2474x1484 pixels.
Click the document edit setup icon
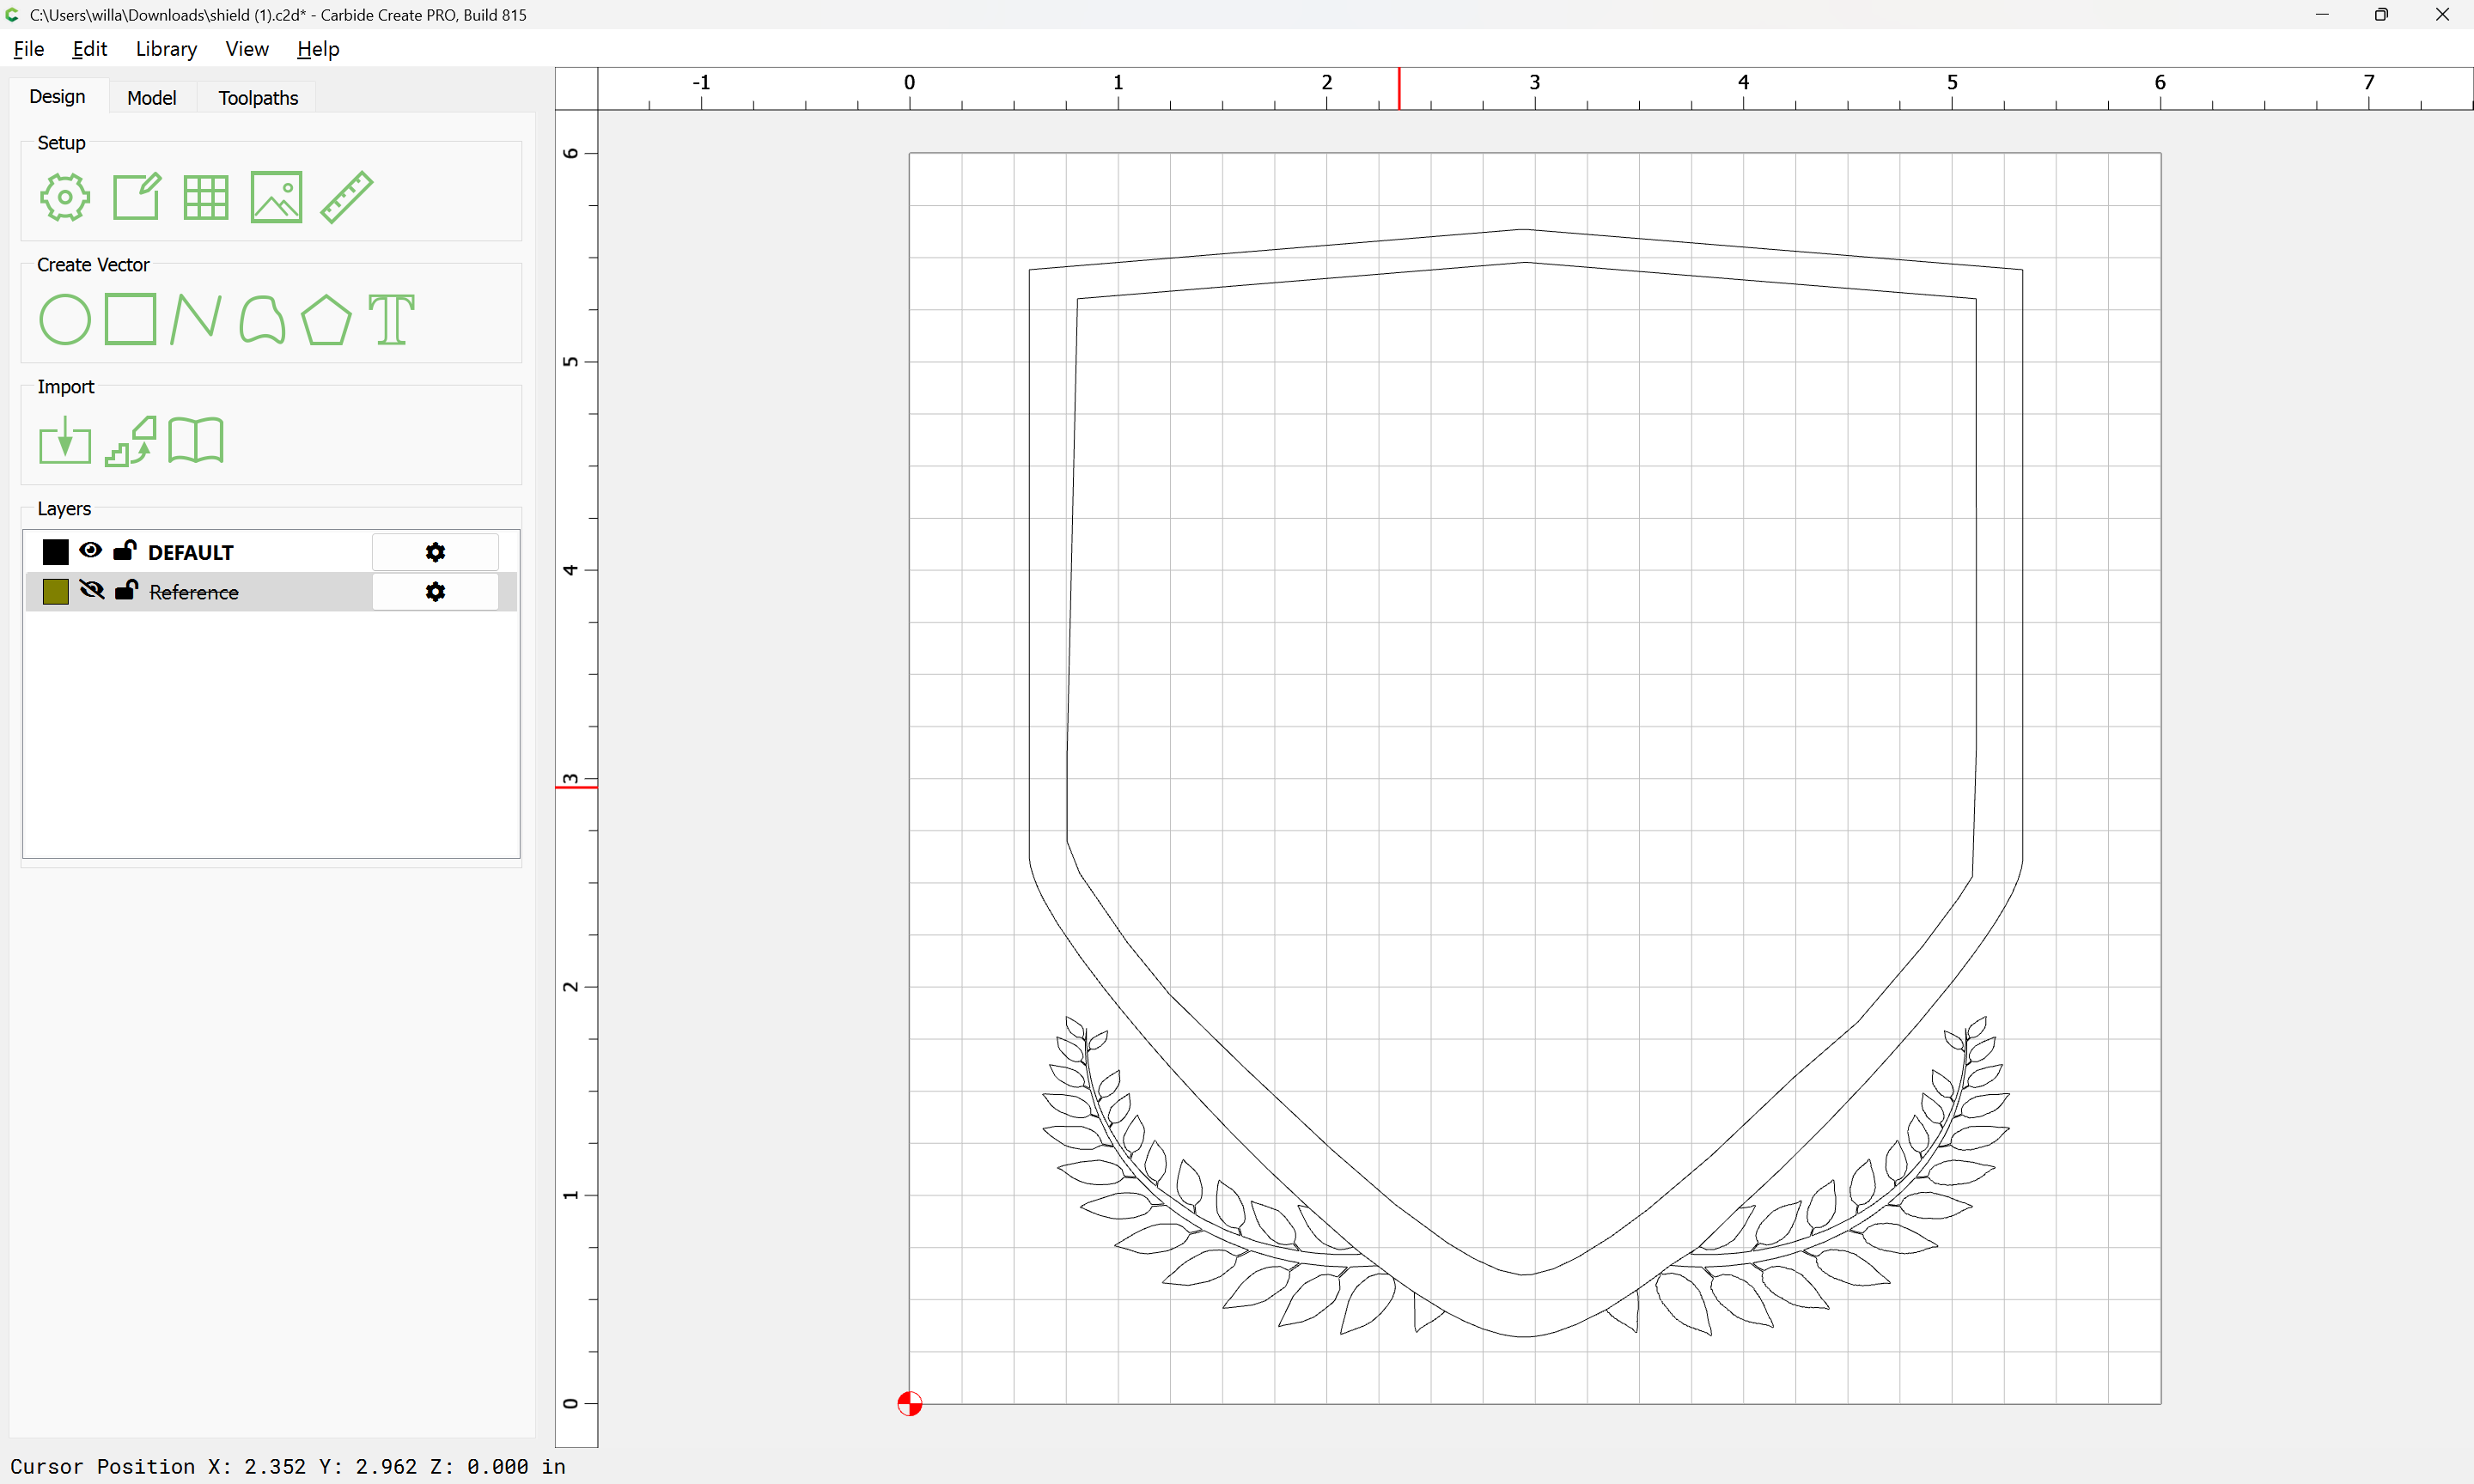click(136, 197)
